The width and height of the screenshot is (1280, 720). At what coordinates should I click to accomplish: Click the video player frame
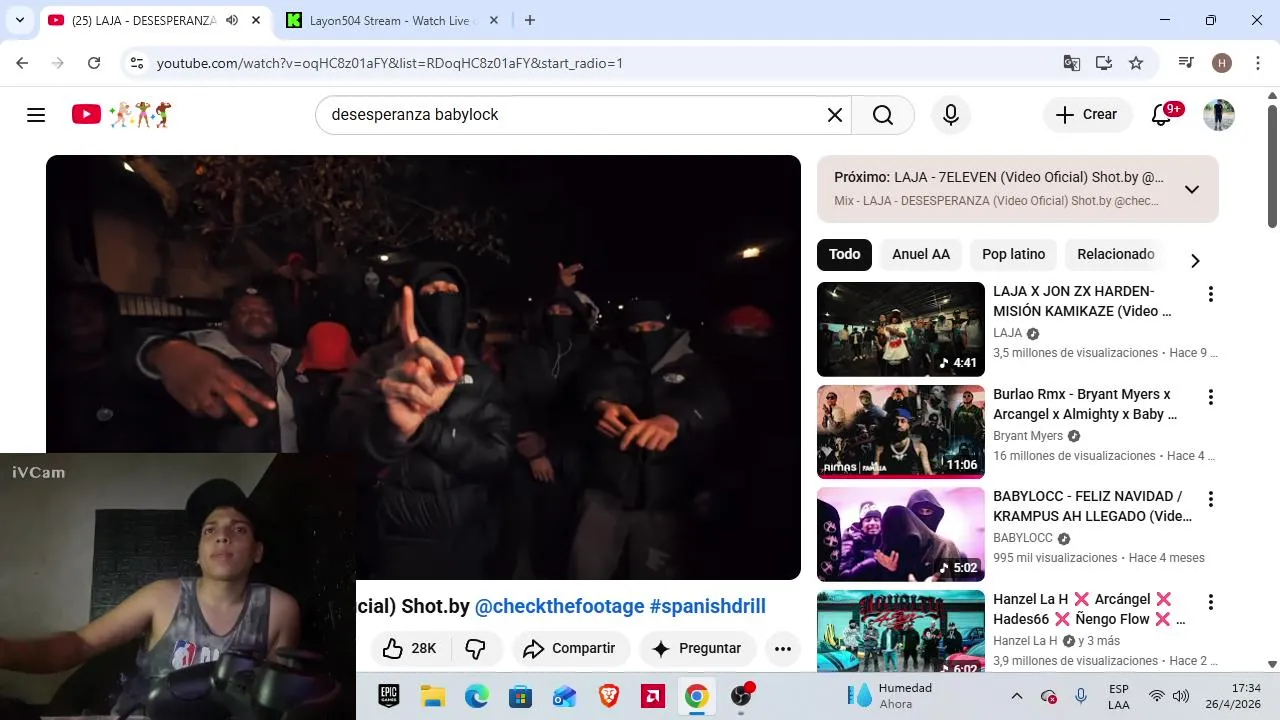[x=423, y=367]
